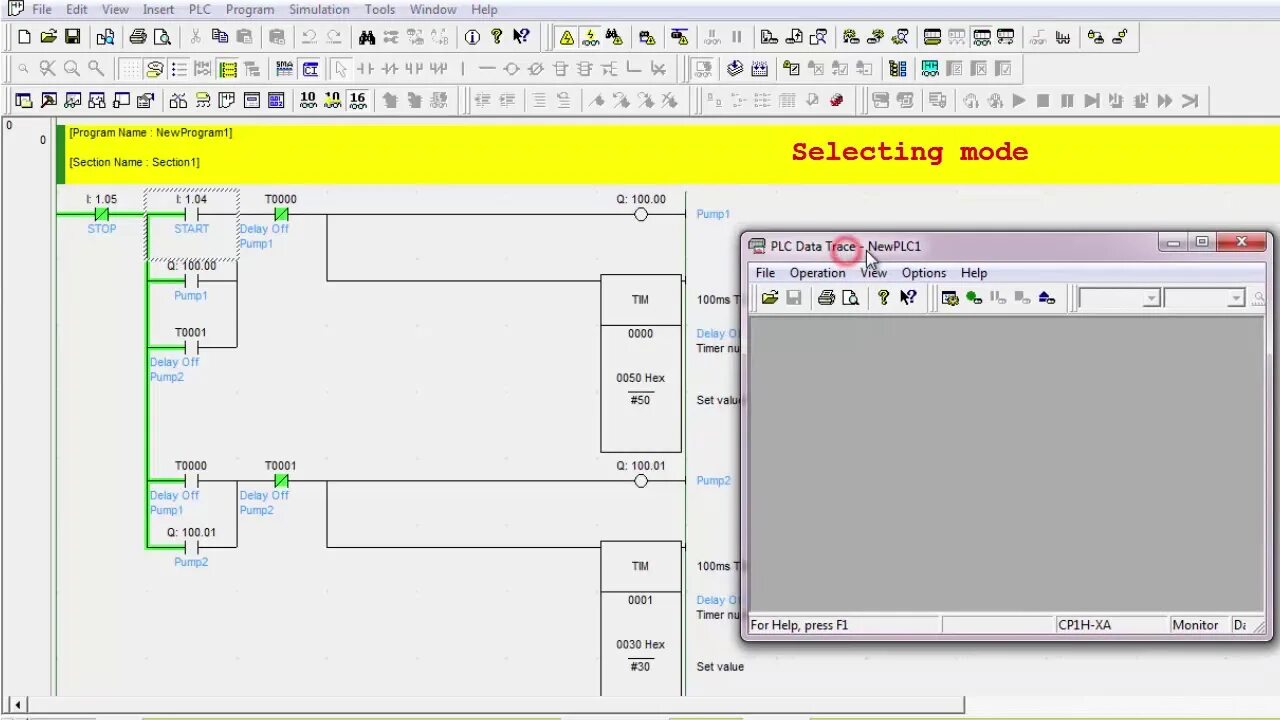
Task: Toggle the project workspace window icon
Action: 24,100
